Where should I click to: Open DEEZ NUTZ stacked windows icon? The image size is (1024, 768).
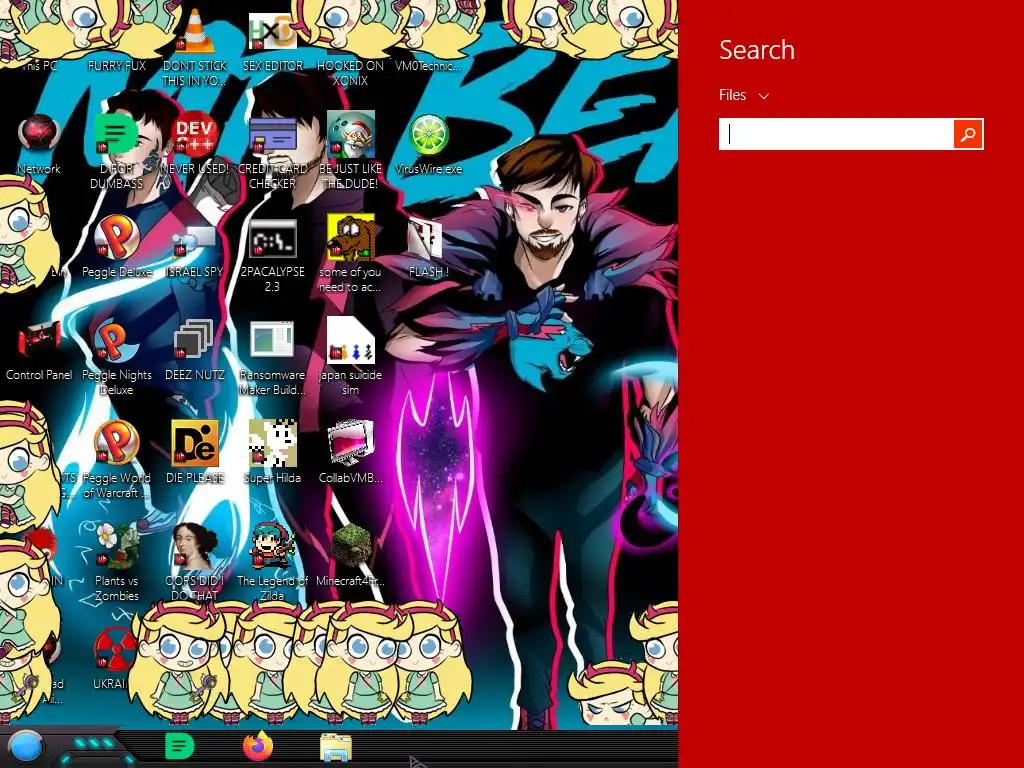pyautogui.click(x=195, y=340)
